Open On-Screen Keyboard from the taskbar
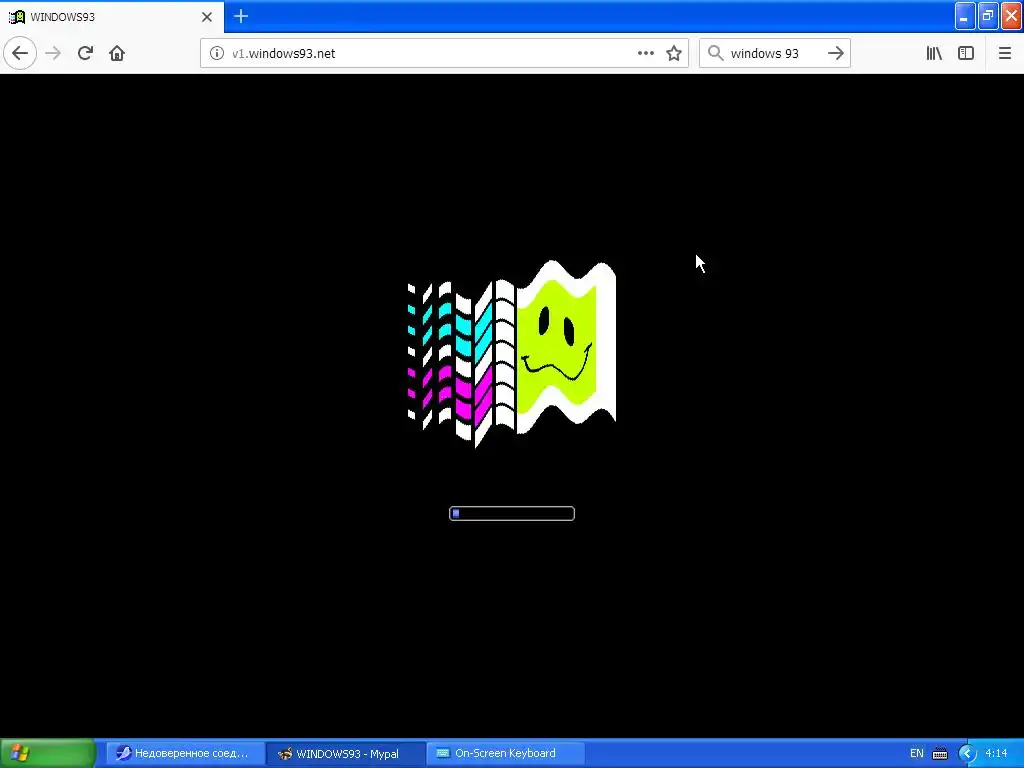This screenshot has width=1024, height=768. (506, 753)
